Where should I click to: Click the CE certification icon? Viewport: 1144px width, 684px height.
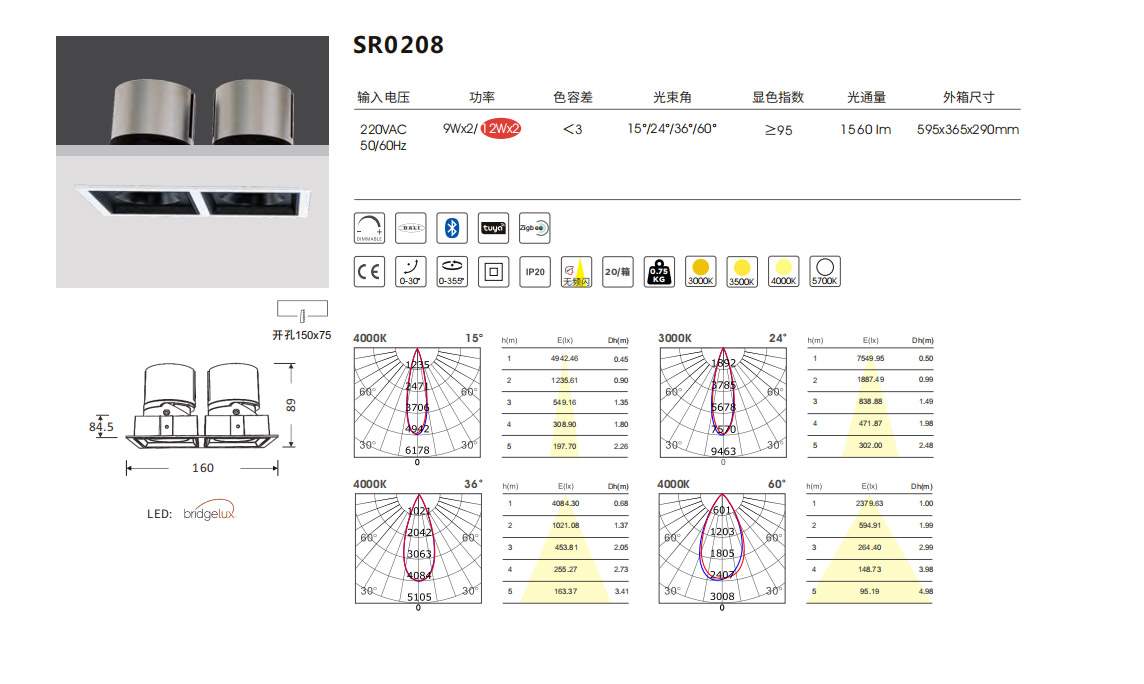coord(369,272)
